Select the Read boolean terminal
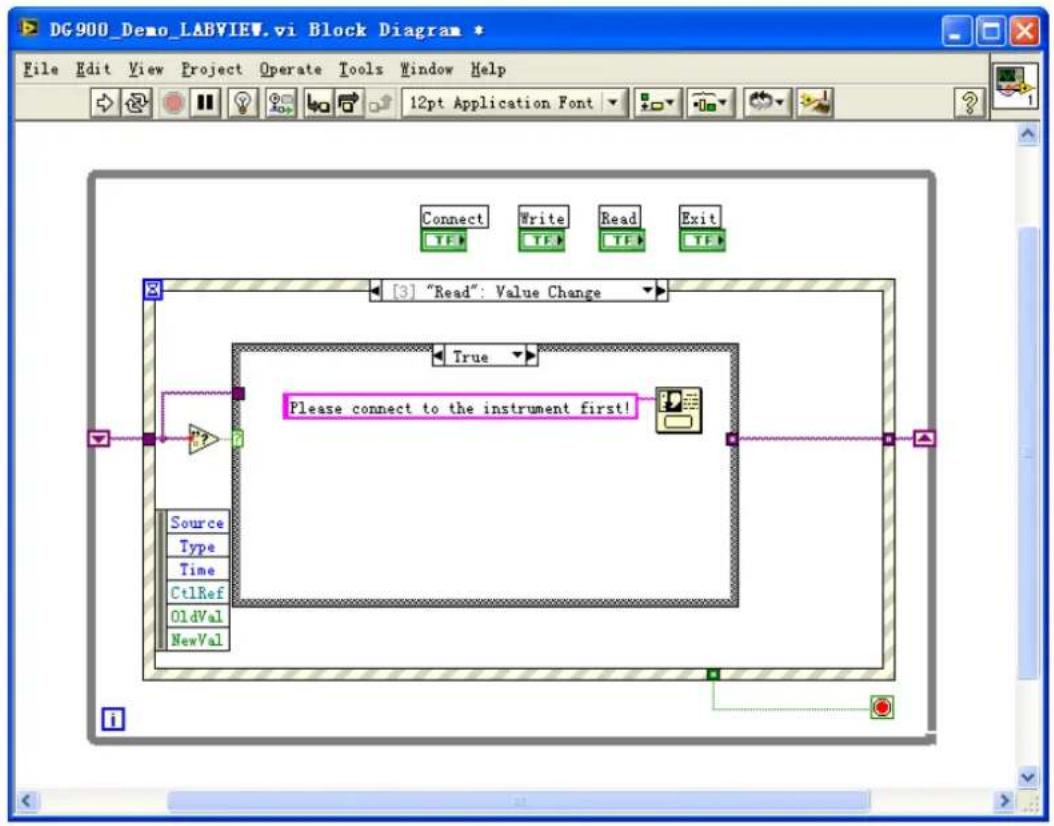Screen dimensions: 1054x826 click(622, 240)
